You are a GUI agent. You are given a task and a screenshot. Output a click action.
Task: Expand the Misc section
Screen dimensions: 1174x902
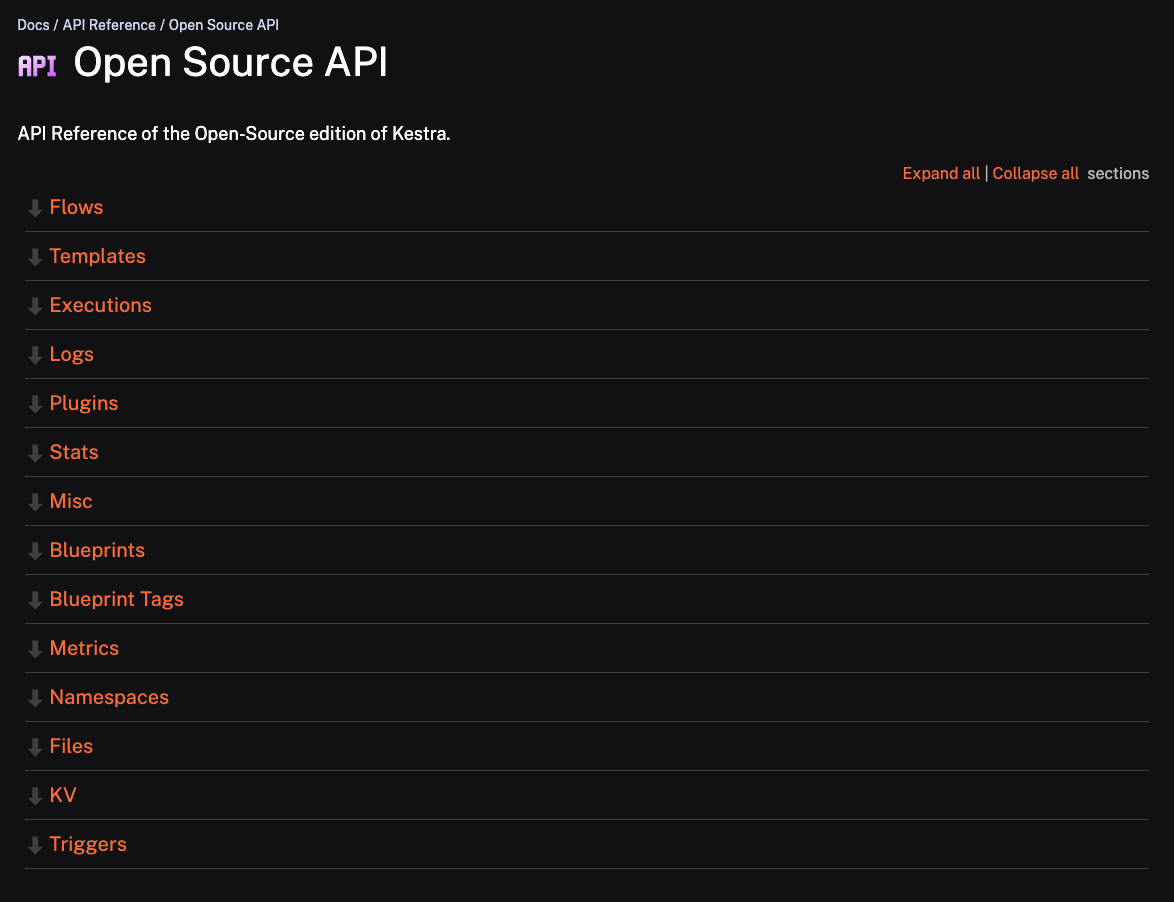click(71, 501)
